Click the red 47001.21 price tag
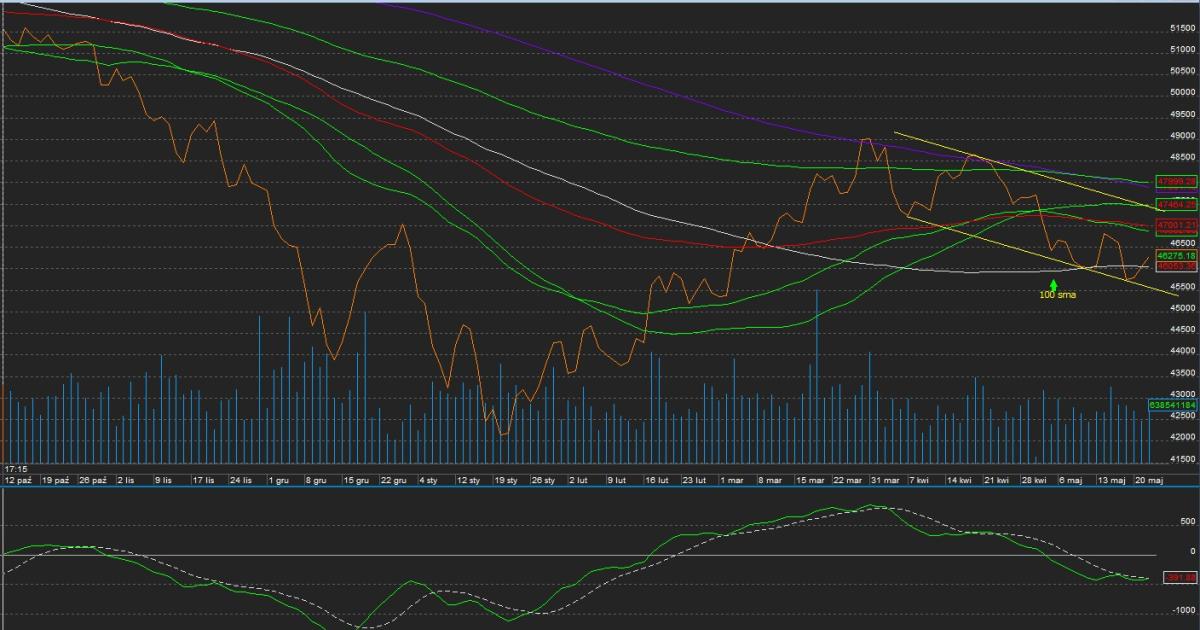 1174,227
